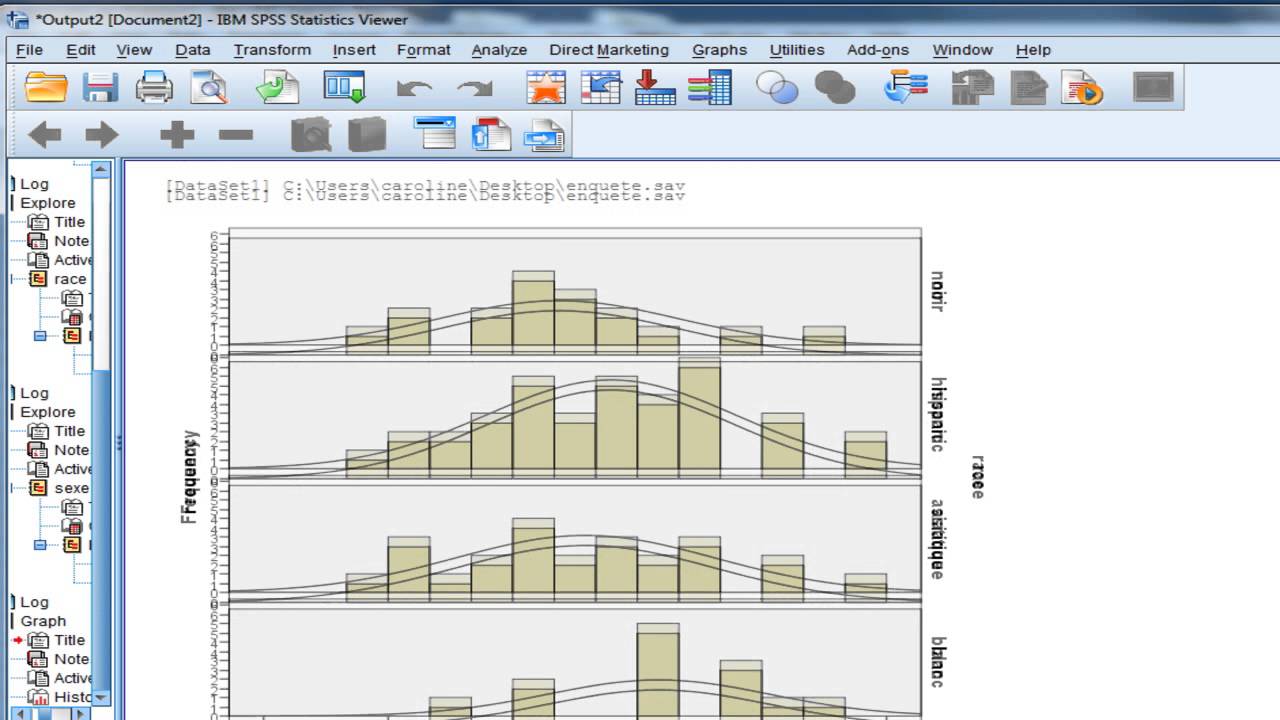The width and height of the screenshot is (1280, 720).
Task: Click the Insert Heading icon
Action: [436, 134]
